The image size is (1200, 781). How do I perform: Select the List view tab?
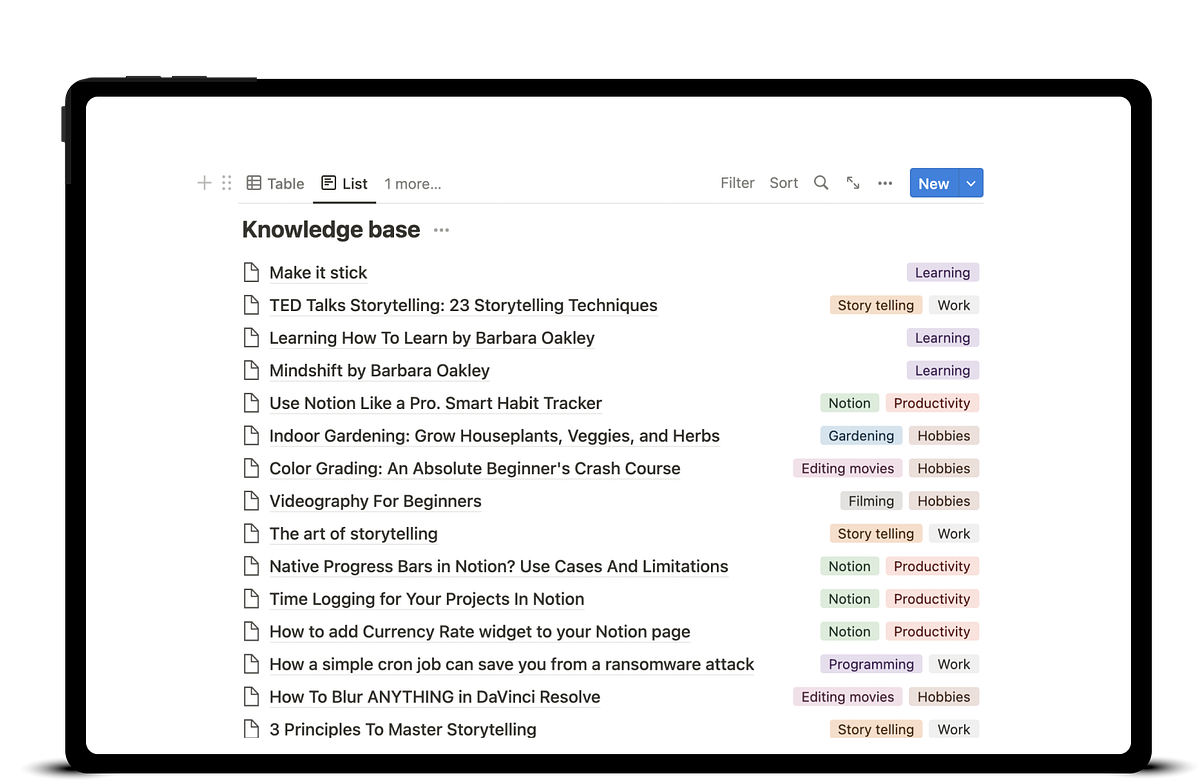tap(344, 183)
